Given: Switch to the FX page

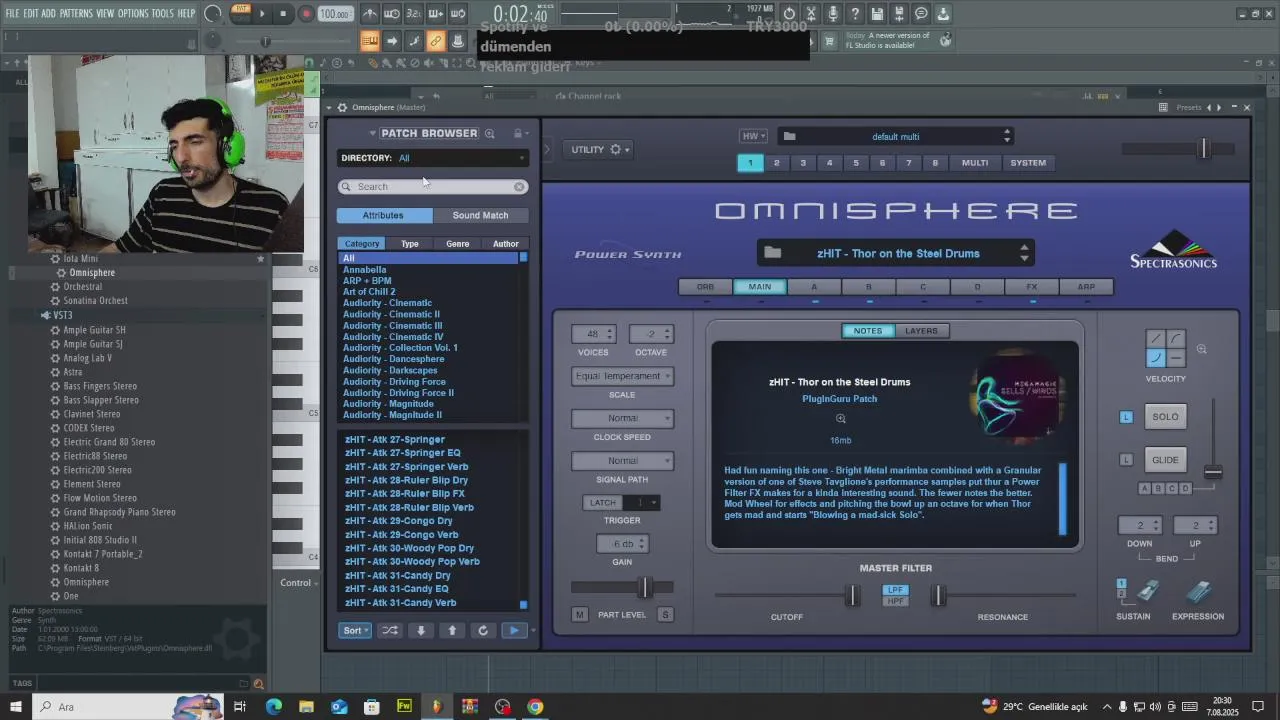Looking at the screenshot, I should (1032, 287).
